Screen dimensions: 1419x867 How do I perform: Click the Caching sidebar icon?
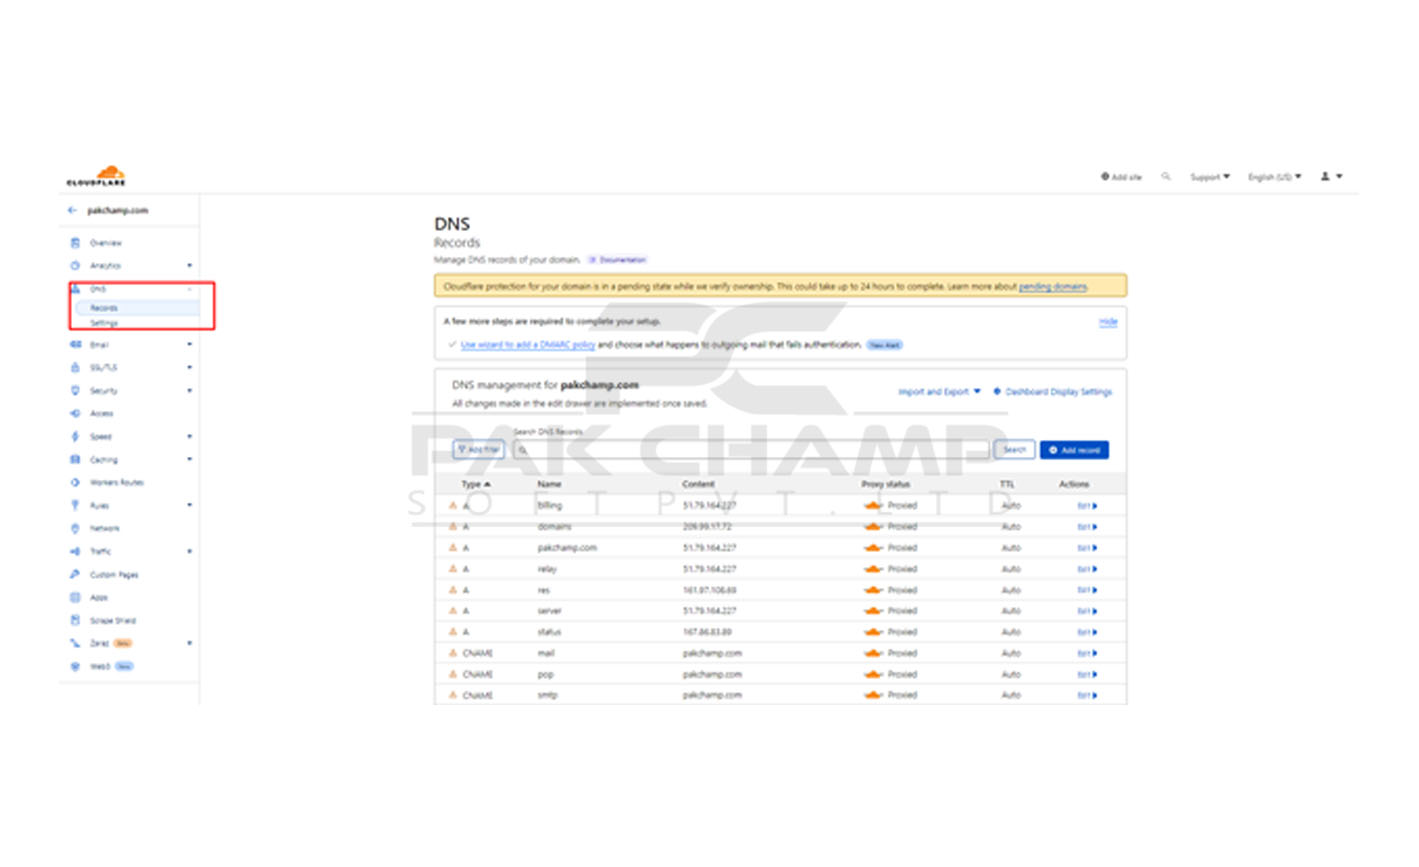[75, 460]
